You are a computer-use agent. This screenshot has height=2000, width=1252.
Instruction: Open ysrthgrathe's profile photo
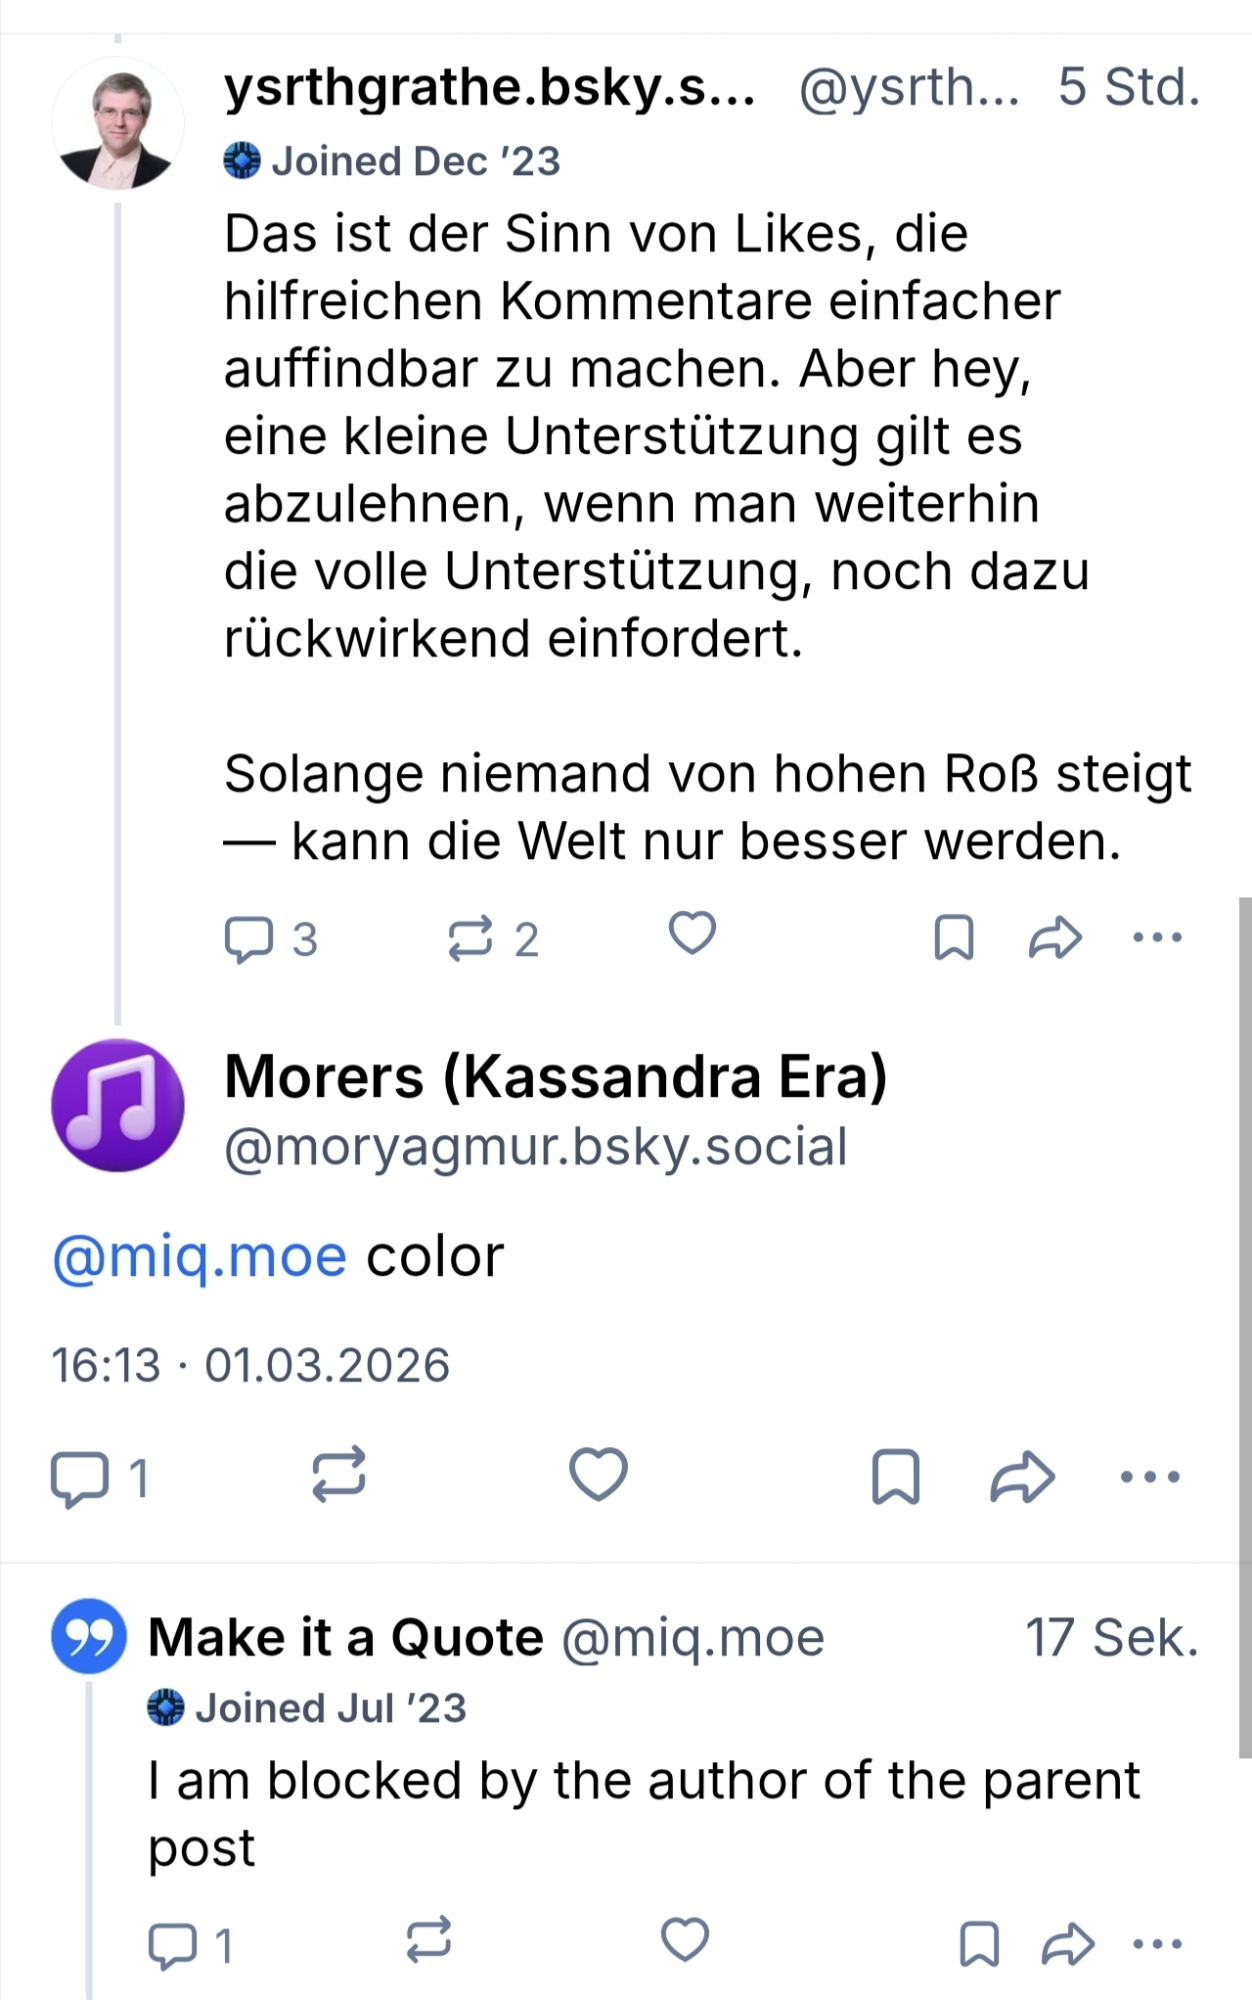point(118,125)
